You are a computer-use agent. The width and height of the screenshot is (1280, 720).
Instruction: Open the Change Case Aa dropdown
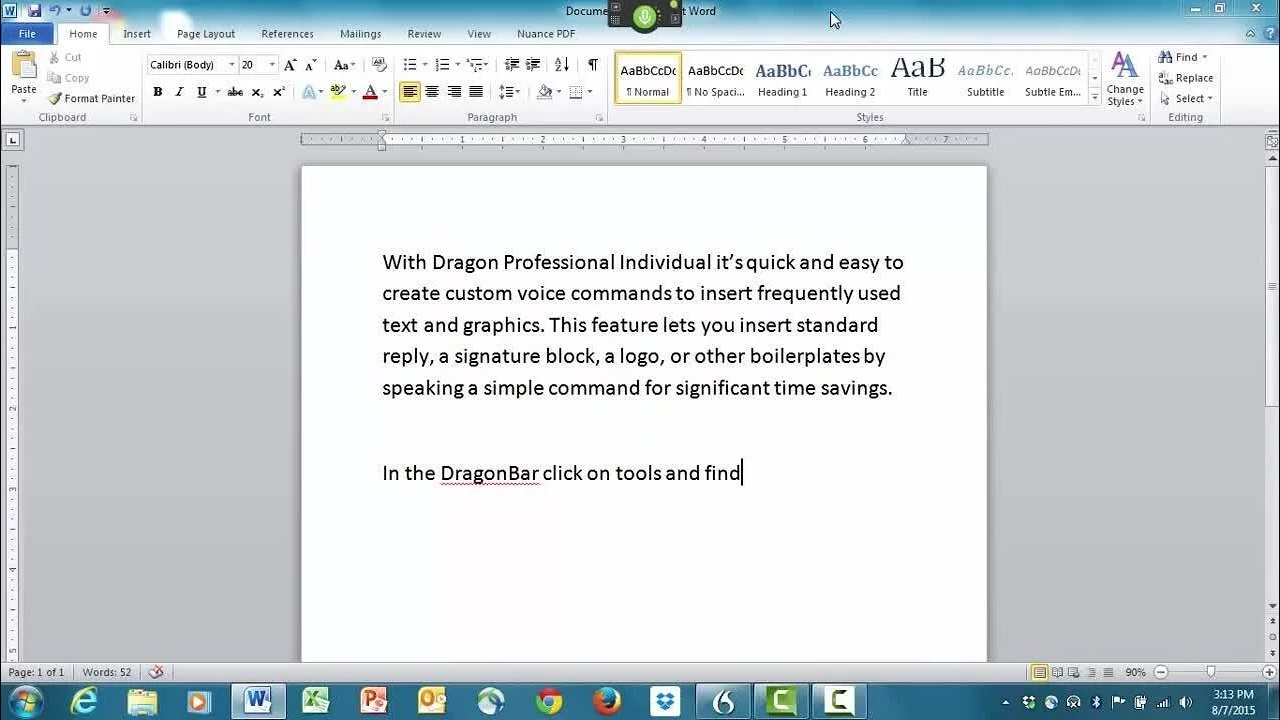[344, 65]
